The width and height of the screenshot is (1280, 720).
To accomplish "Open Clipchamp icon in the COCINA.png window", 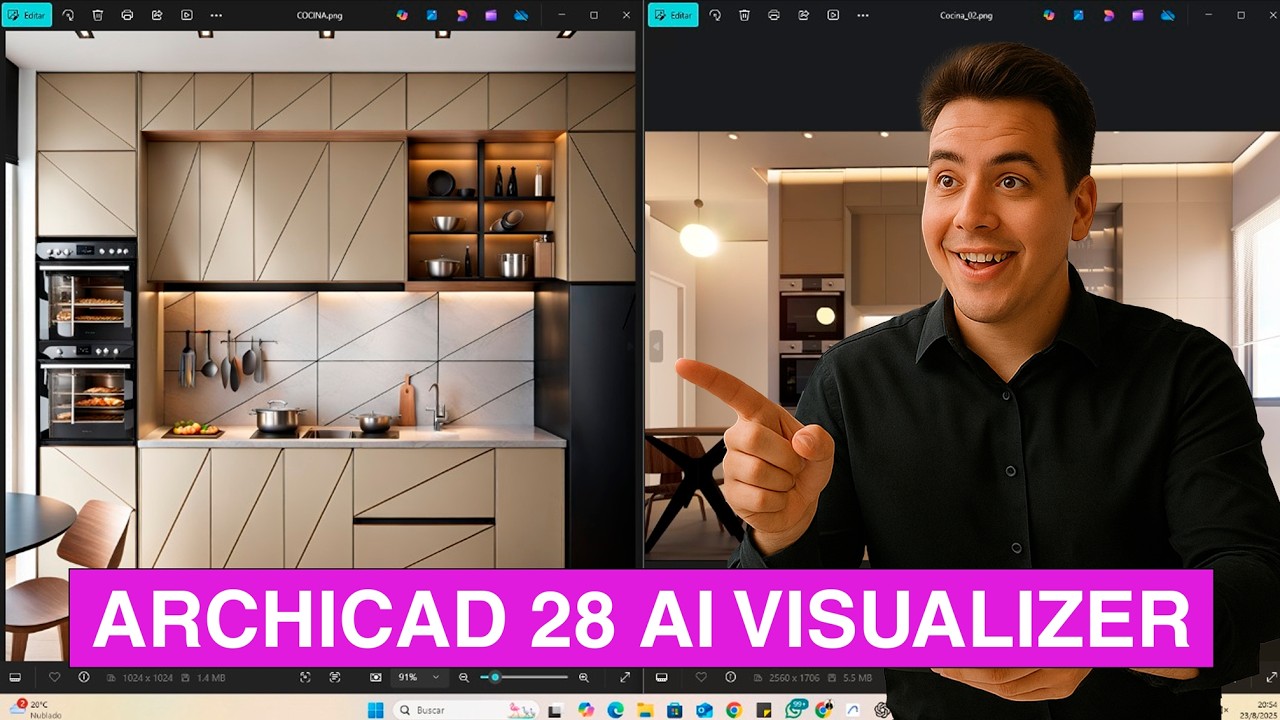I will click(491, 15).
